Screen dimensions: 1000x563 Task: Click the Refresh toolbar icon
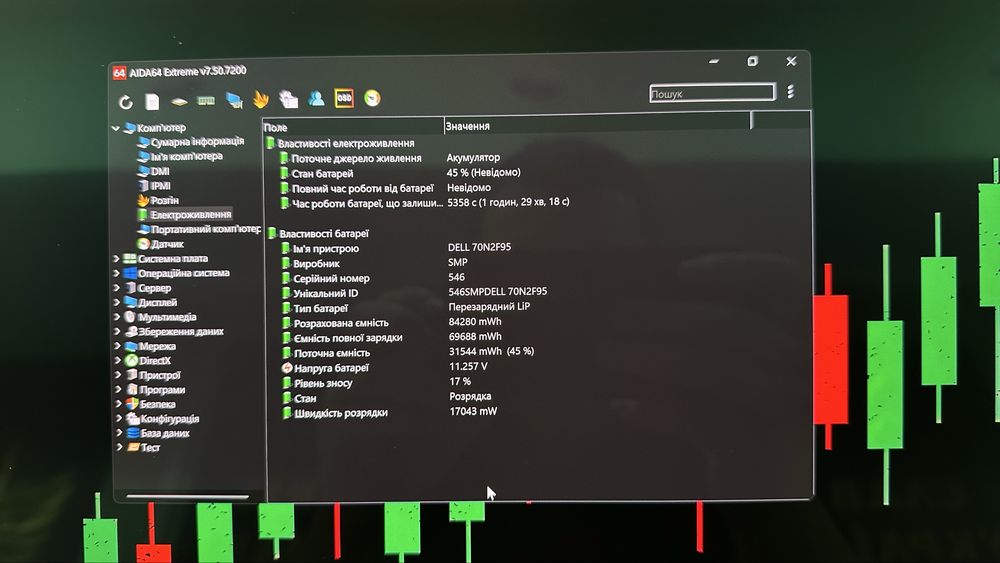coord(126,102)
